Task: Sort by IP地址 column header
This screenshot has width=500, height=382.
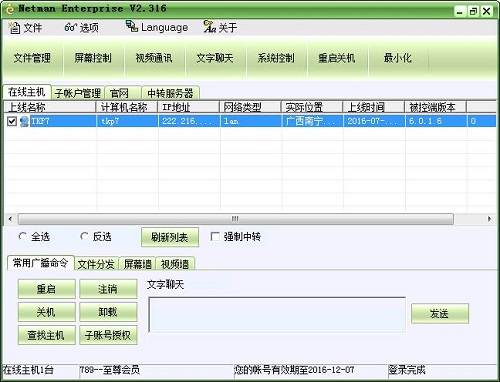Action: (189, 107)
